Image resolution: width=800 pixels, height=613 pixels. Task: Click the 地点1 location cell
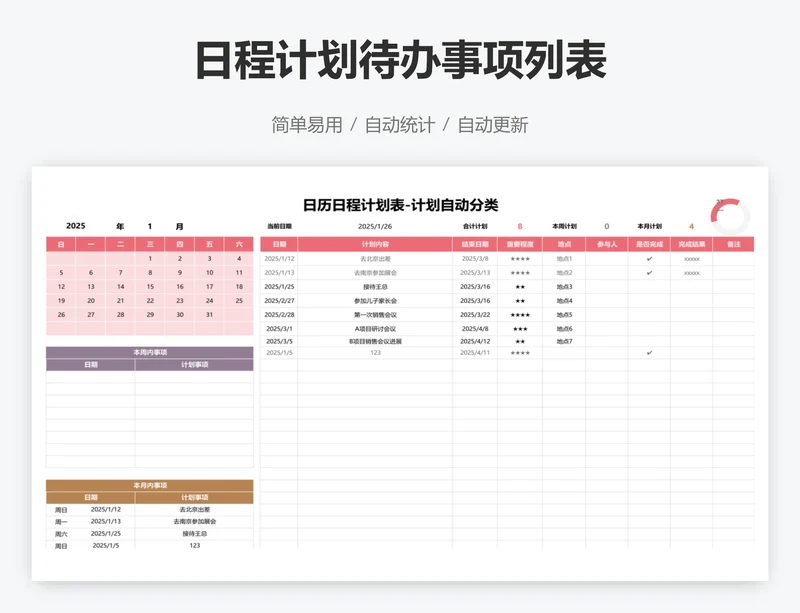pyautogui.click(x=564, y=259)
